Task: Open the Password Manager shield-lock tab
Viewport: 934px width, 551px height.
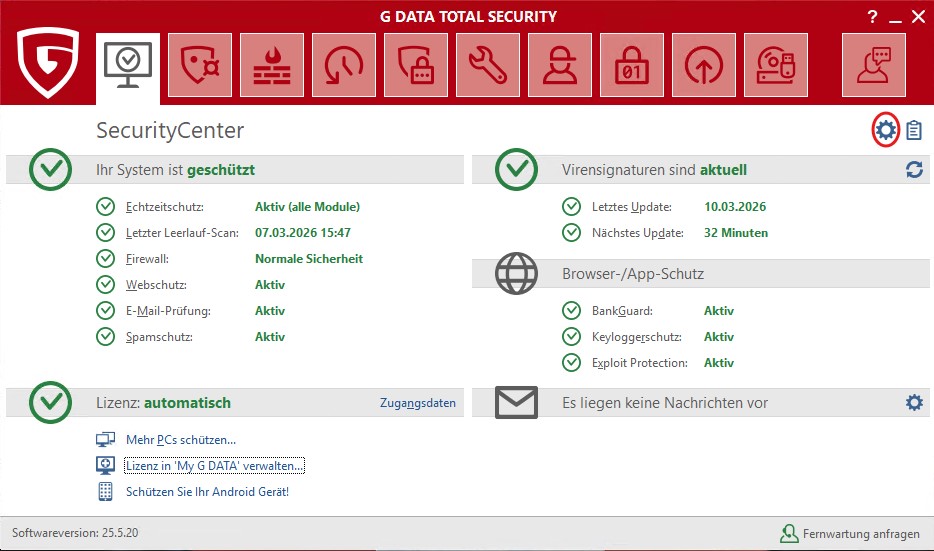Action: (x=416, y=65)
